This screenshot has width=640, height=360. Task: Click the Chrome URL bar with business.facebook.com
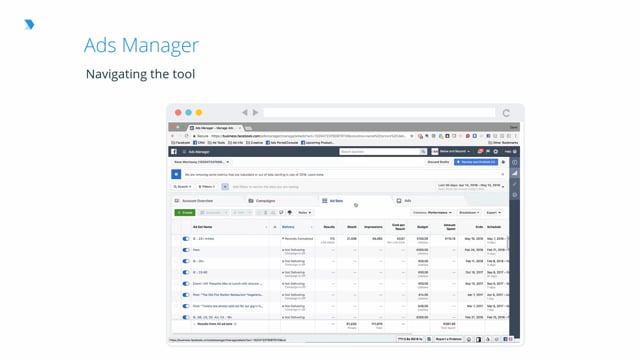[302, 136]
